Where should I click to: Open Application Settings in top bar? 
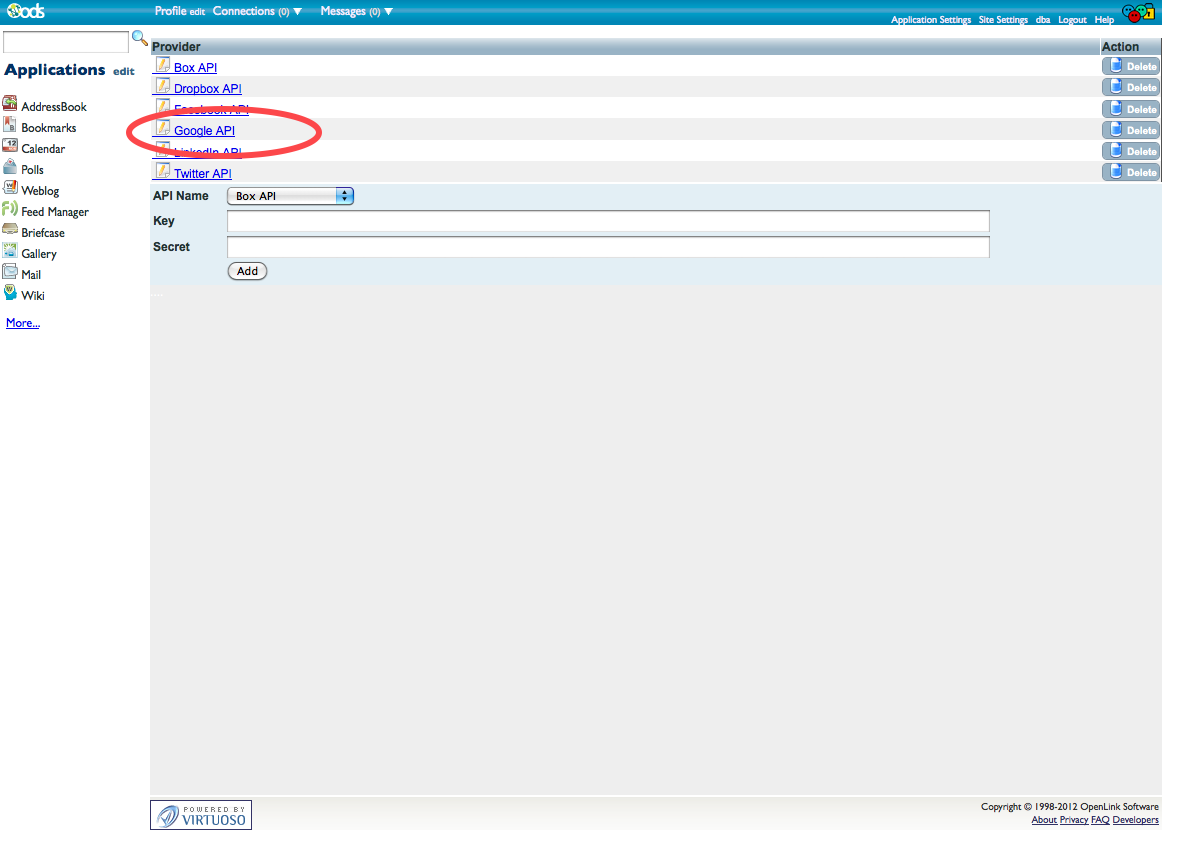[930, 20]
